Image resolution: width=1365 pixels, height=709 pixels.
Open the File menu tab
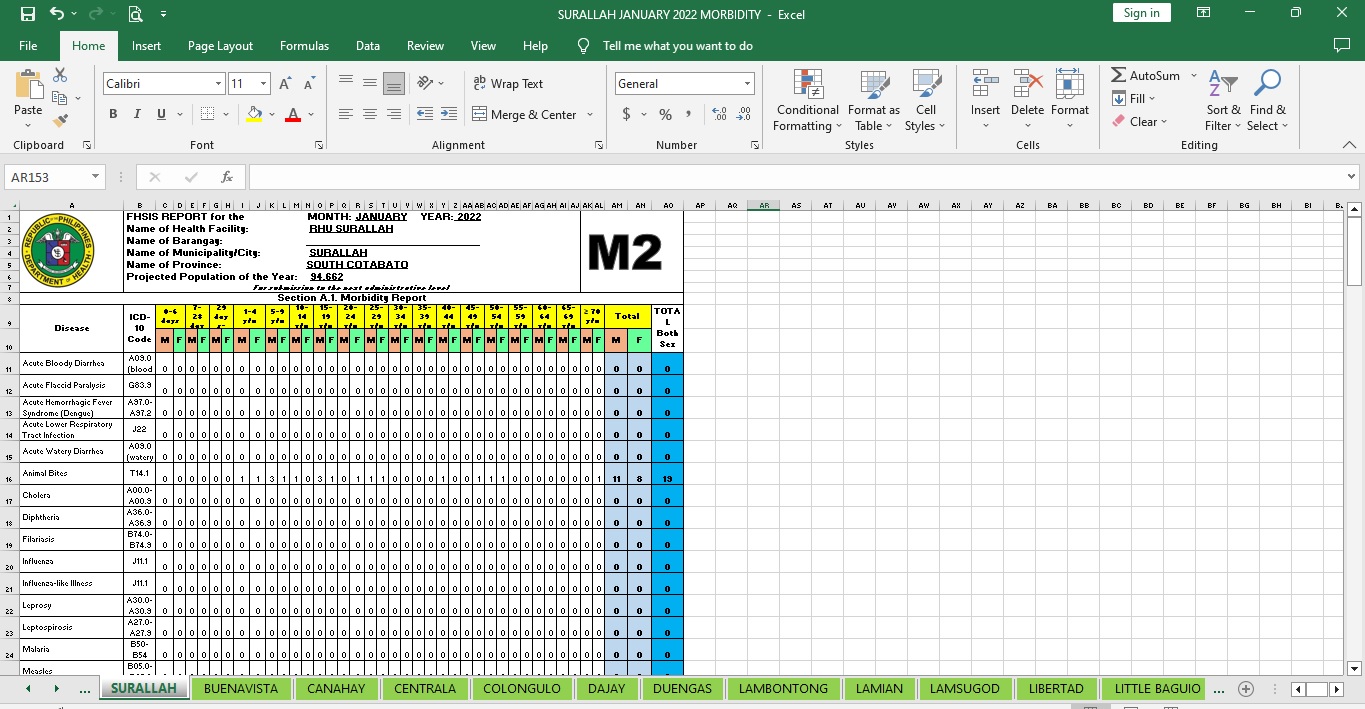28,46
